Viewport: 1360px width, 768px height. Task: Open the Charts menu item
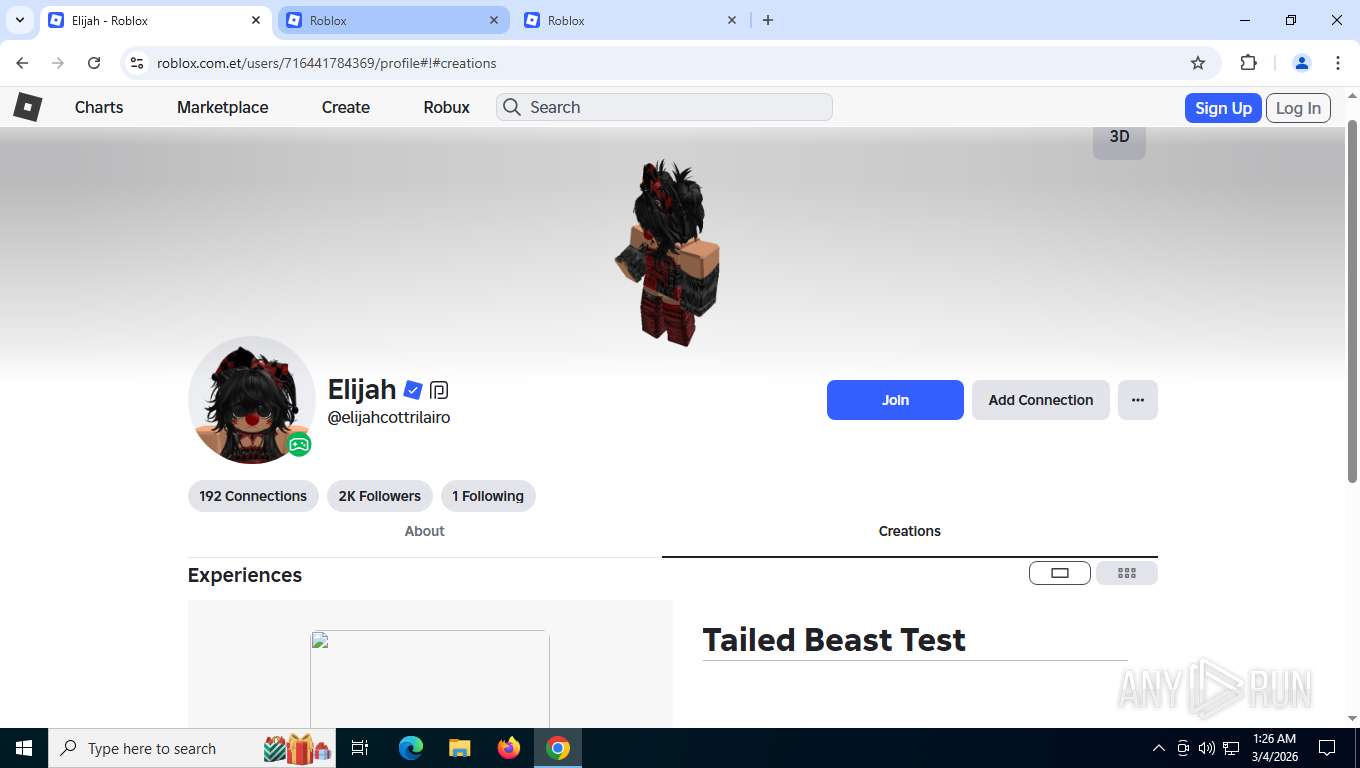click(99, 107)
